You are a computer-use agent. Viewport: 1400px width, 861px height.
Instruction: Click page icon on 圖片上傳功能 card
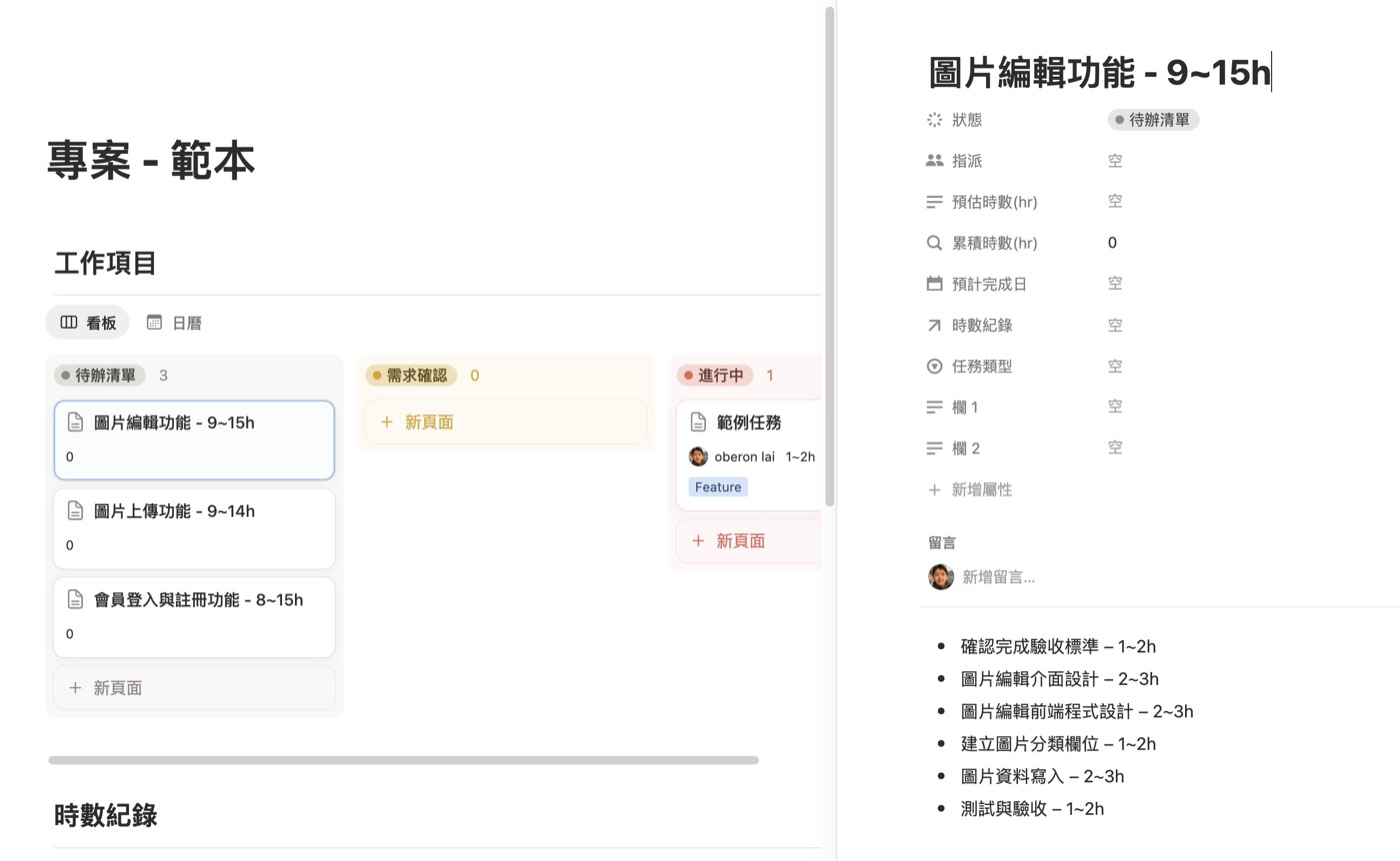click(75, 511)
